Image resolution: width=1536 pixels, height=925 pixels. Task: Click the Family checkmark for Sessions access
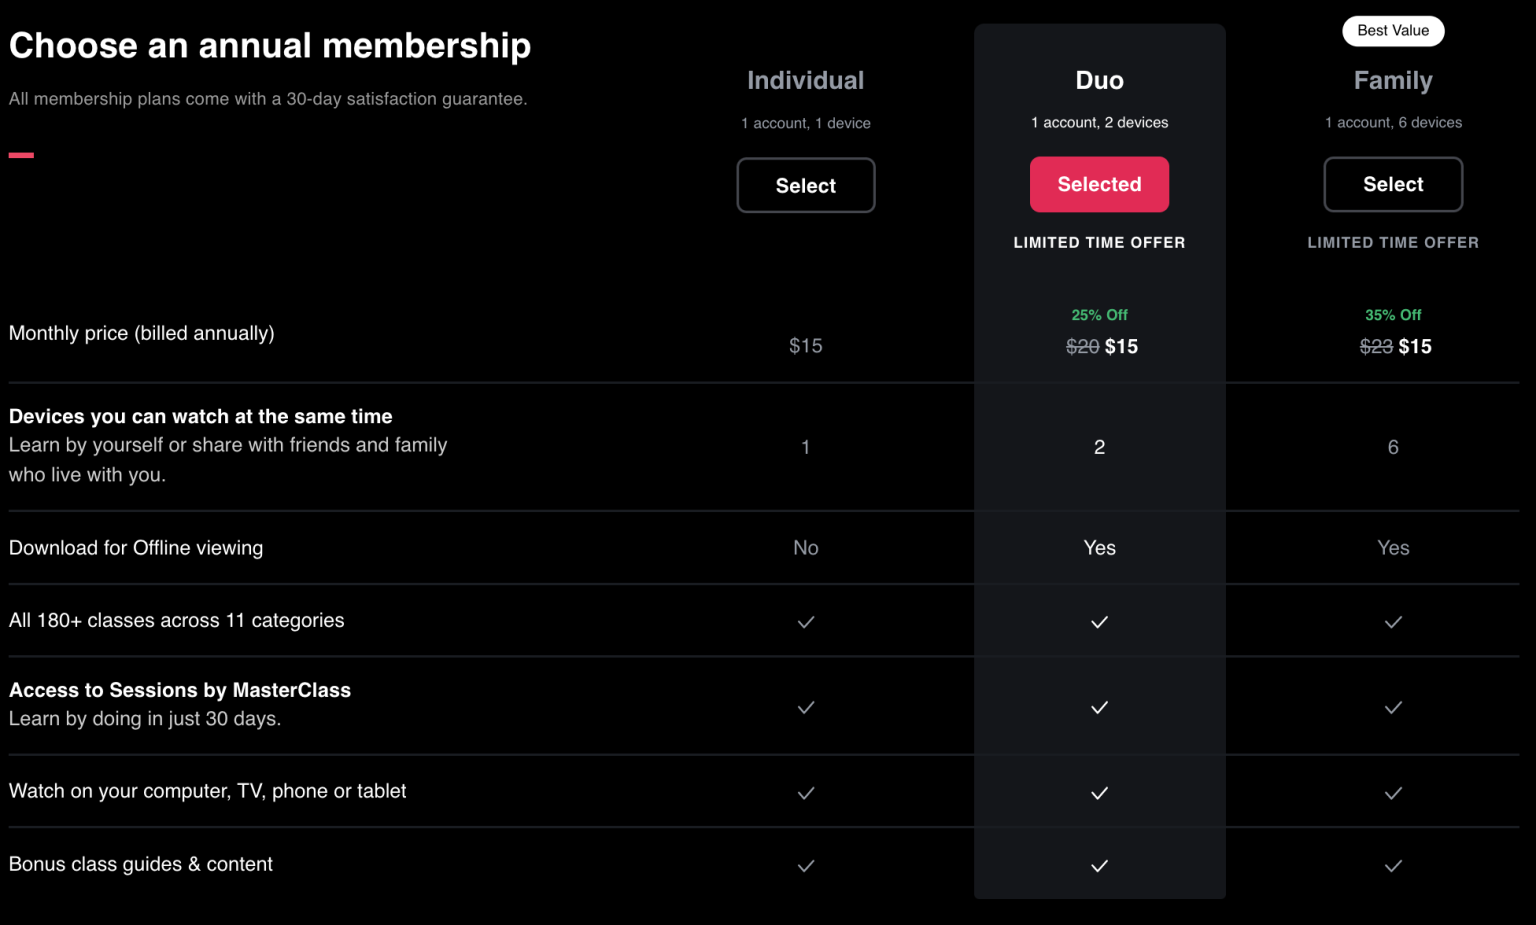pyautogui.click(x=1393, y=707)
